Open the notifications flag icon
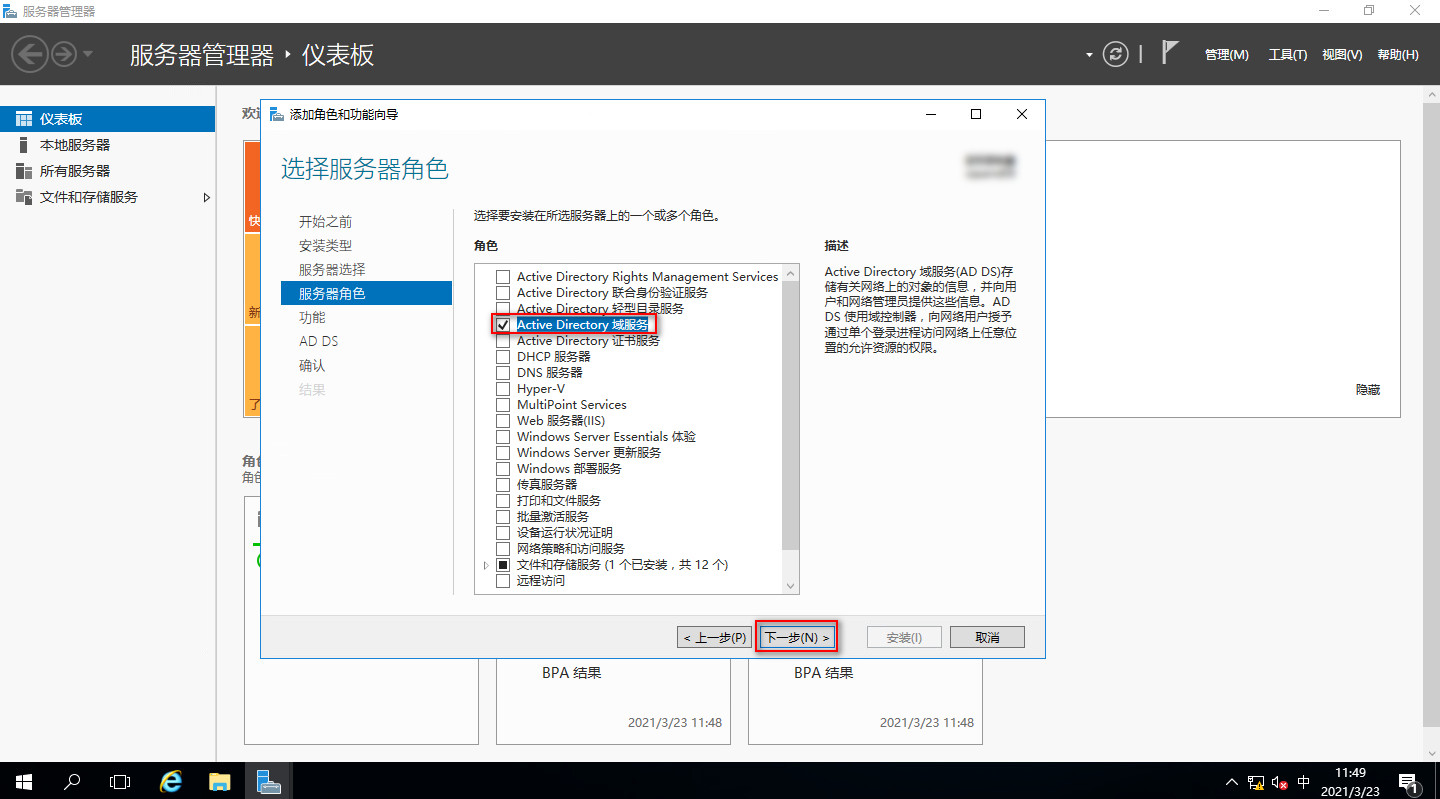The width and height of the screenshot is (1440, 799). (x=1170, y=53)
